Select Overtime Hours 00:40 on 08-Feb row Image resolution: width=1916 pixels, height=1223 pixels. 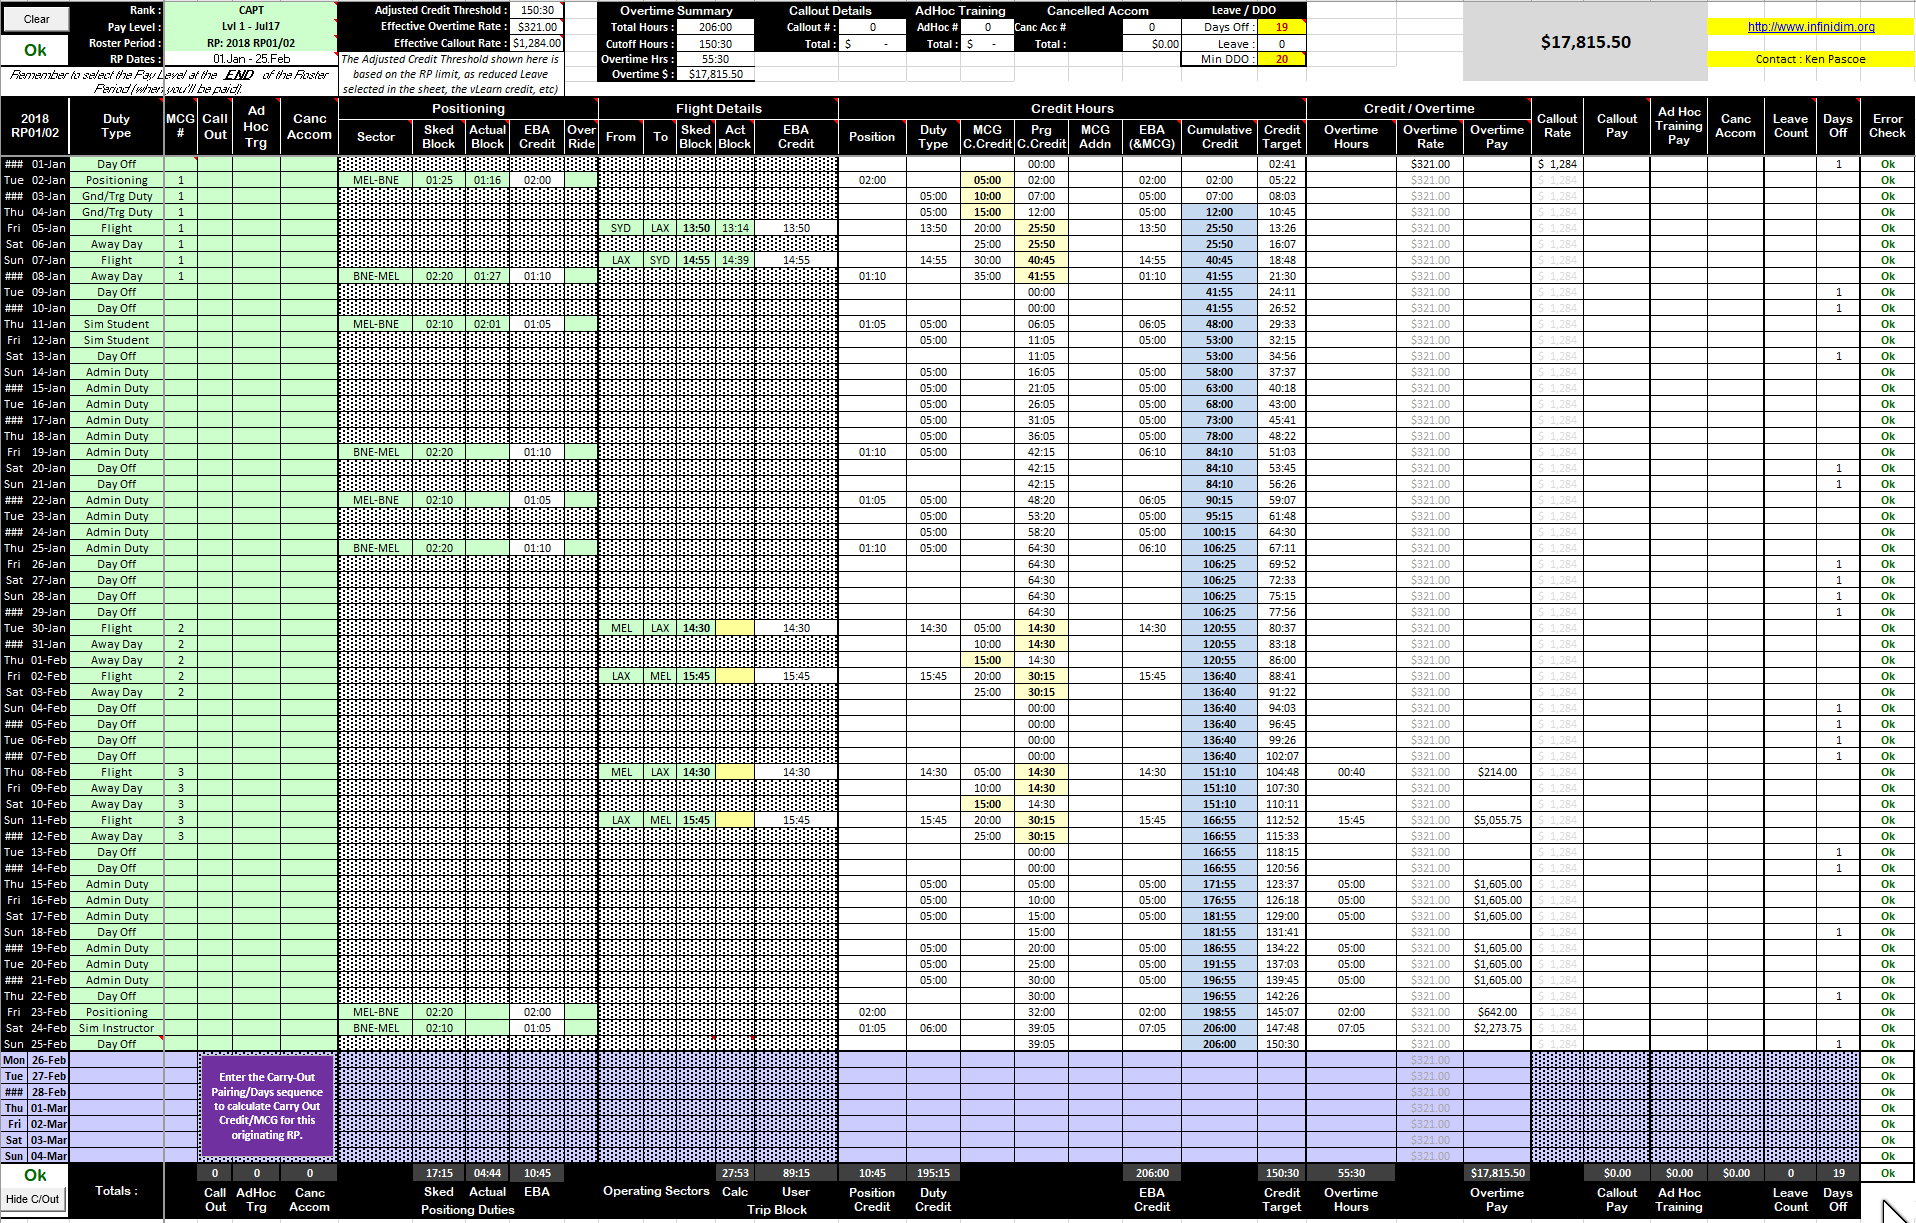tap(1351, 772)
